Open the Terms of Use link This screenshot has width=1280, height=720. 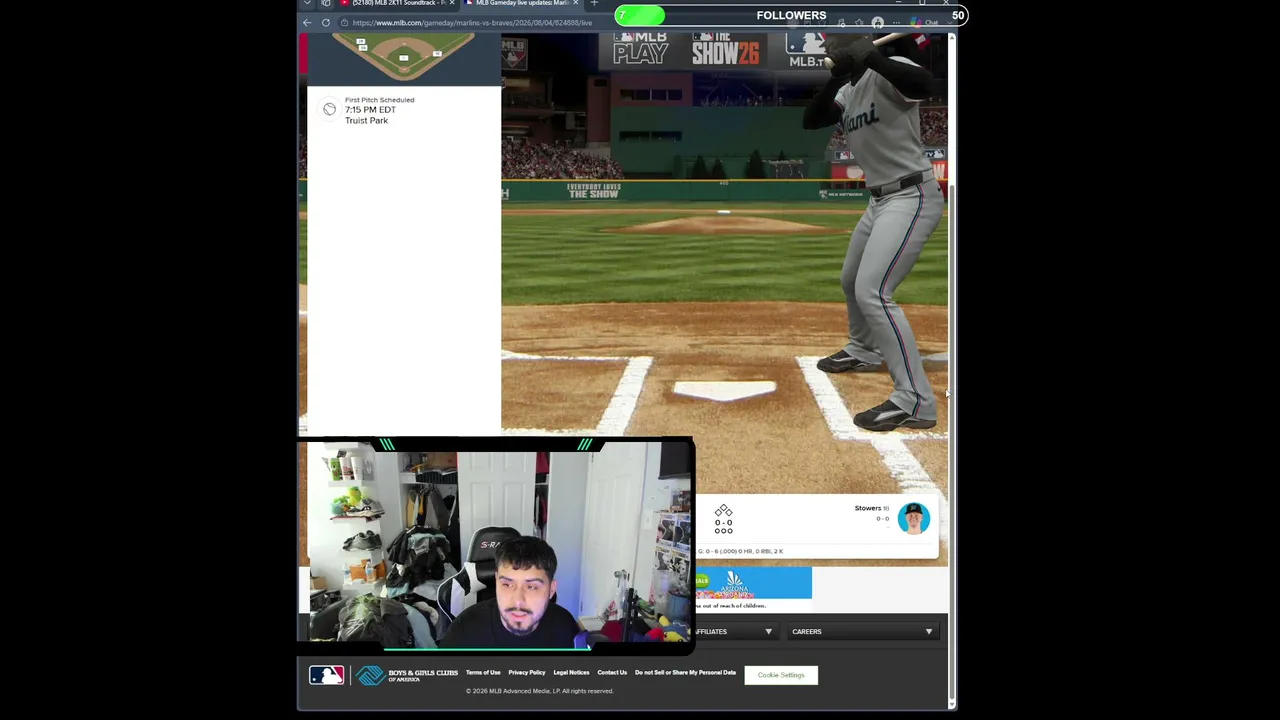[483, 673]
